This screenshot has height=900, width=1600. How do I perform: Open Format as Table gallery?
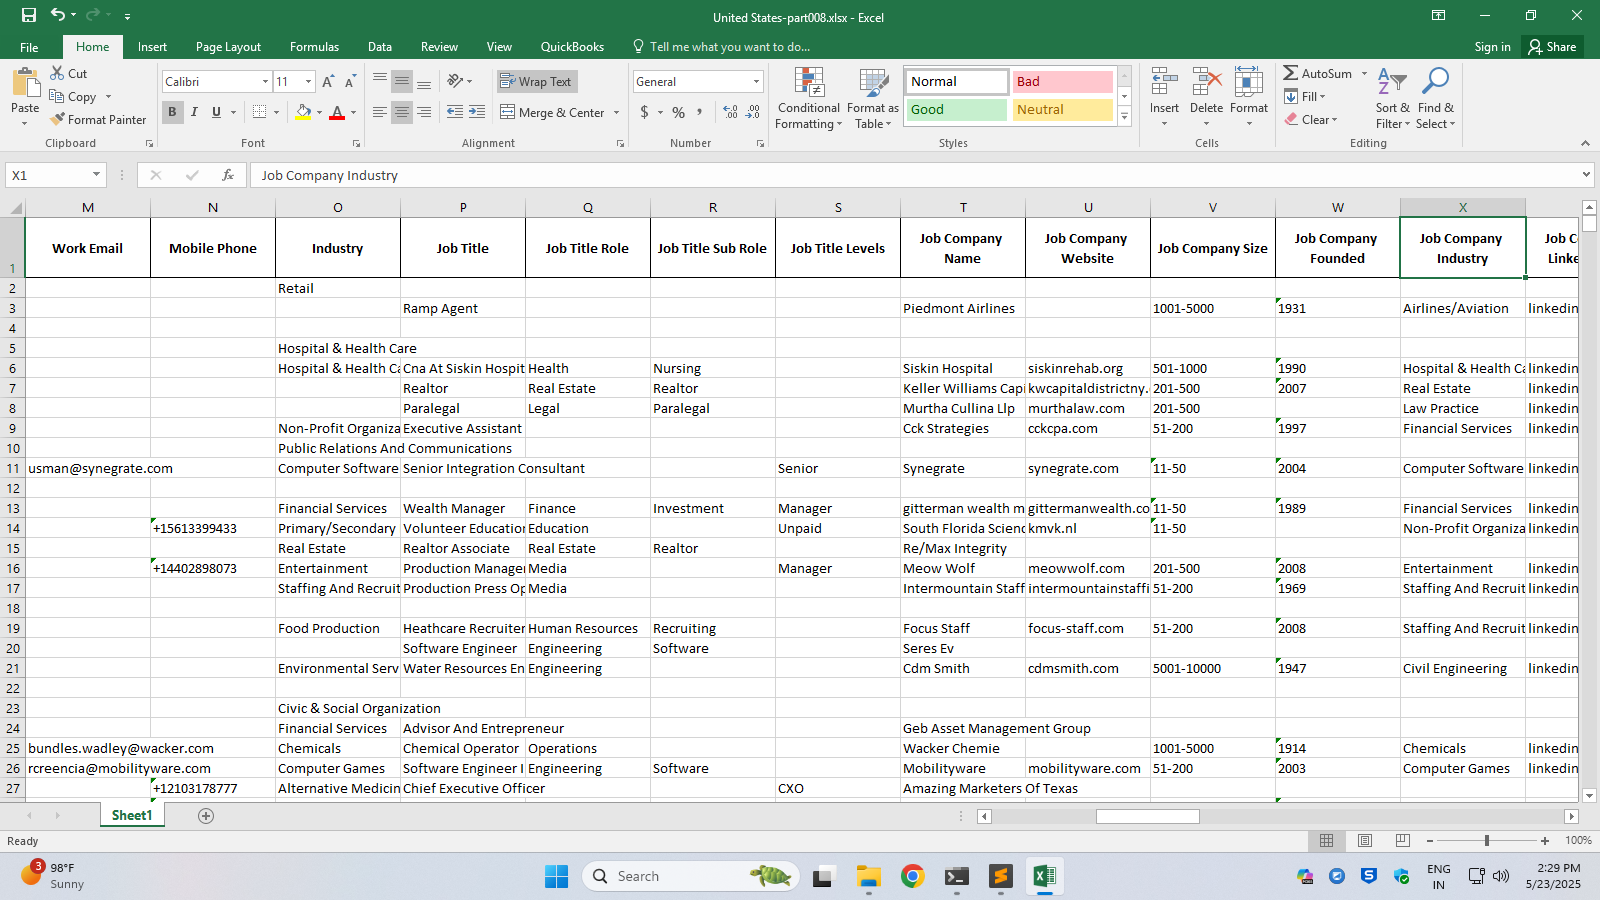[872, 98]
